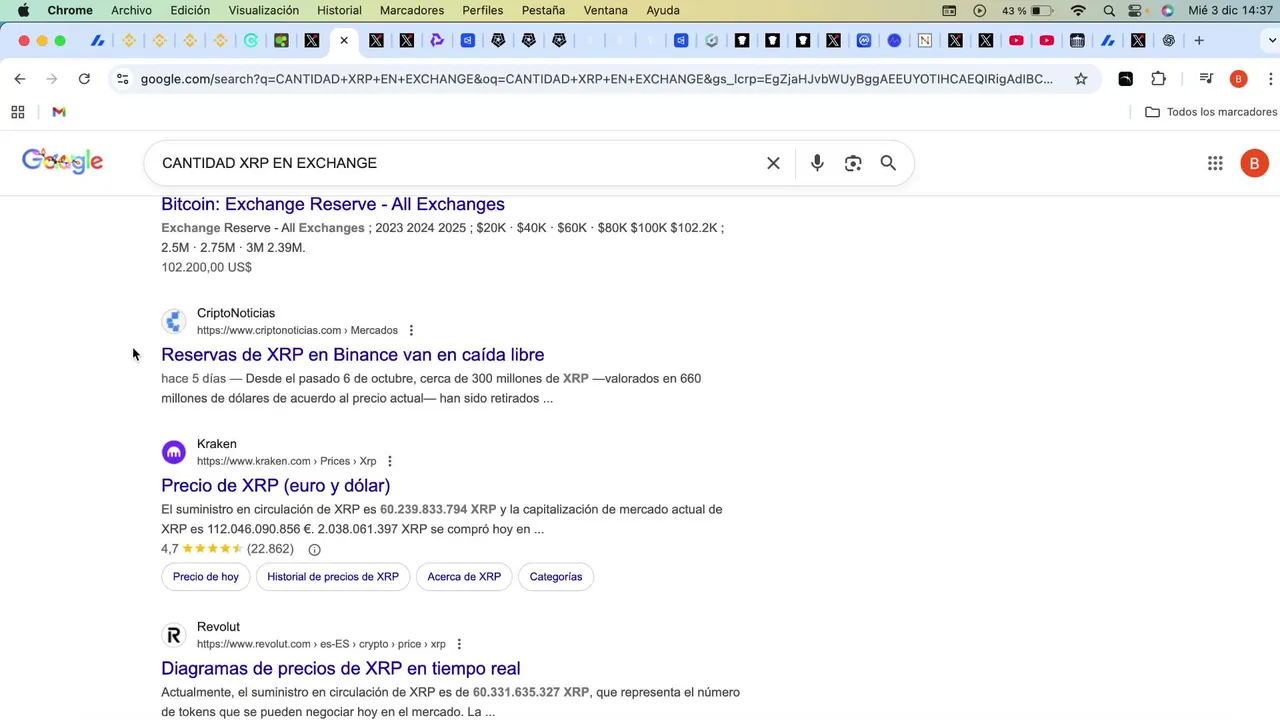Bookmark this page with the star icon
The image size is (1280, 720).
pos(1081,79)
